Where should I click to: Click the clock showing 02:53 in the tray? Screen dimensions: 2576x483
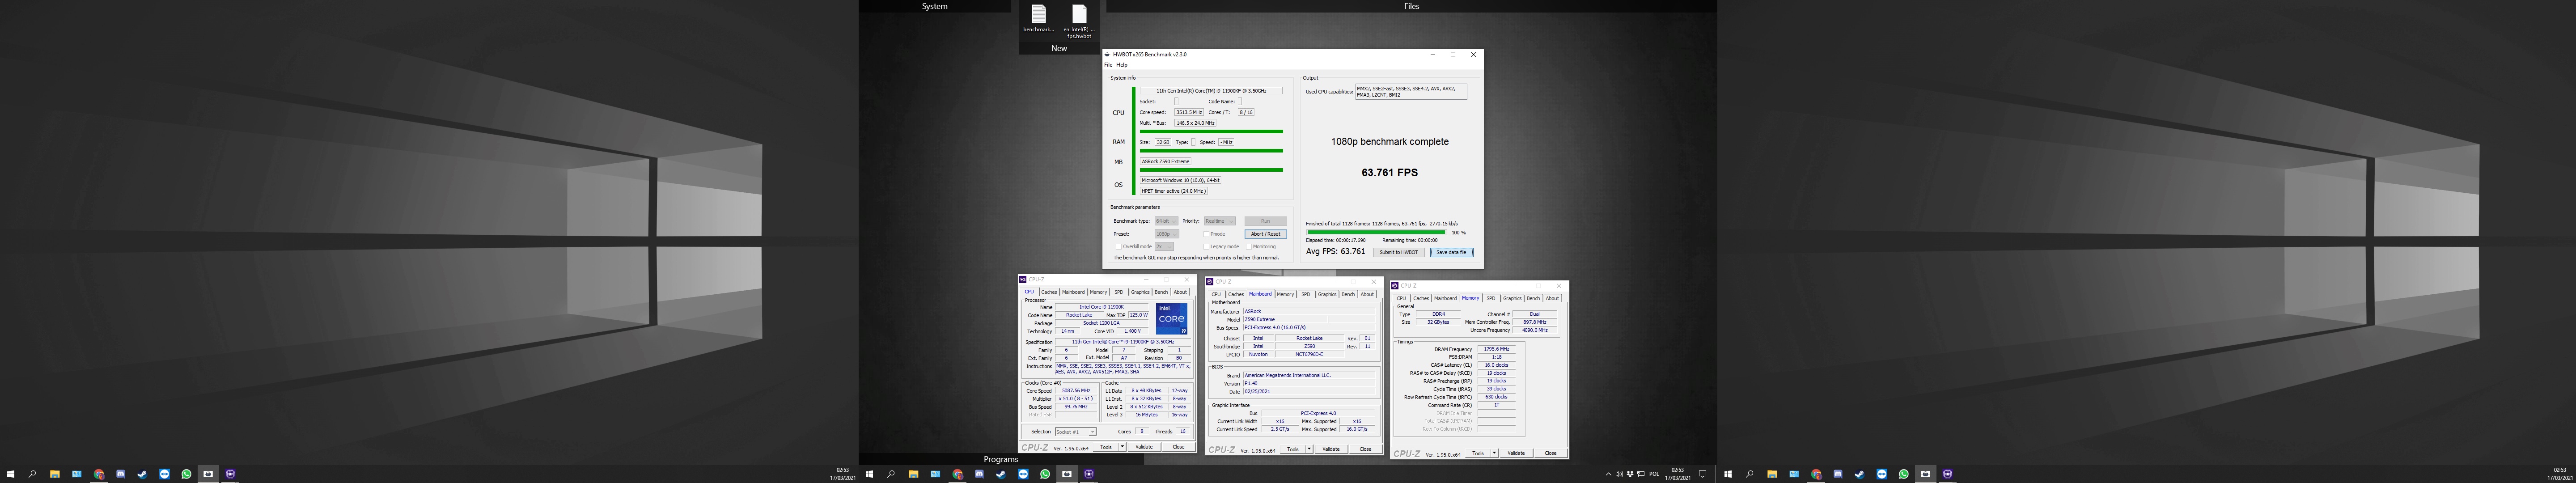click(1677, 470)
